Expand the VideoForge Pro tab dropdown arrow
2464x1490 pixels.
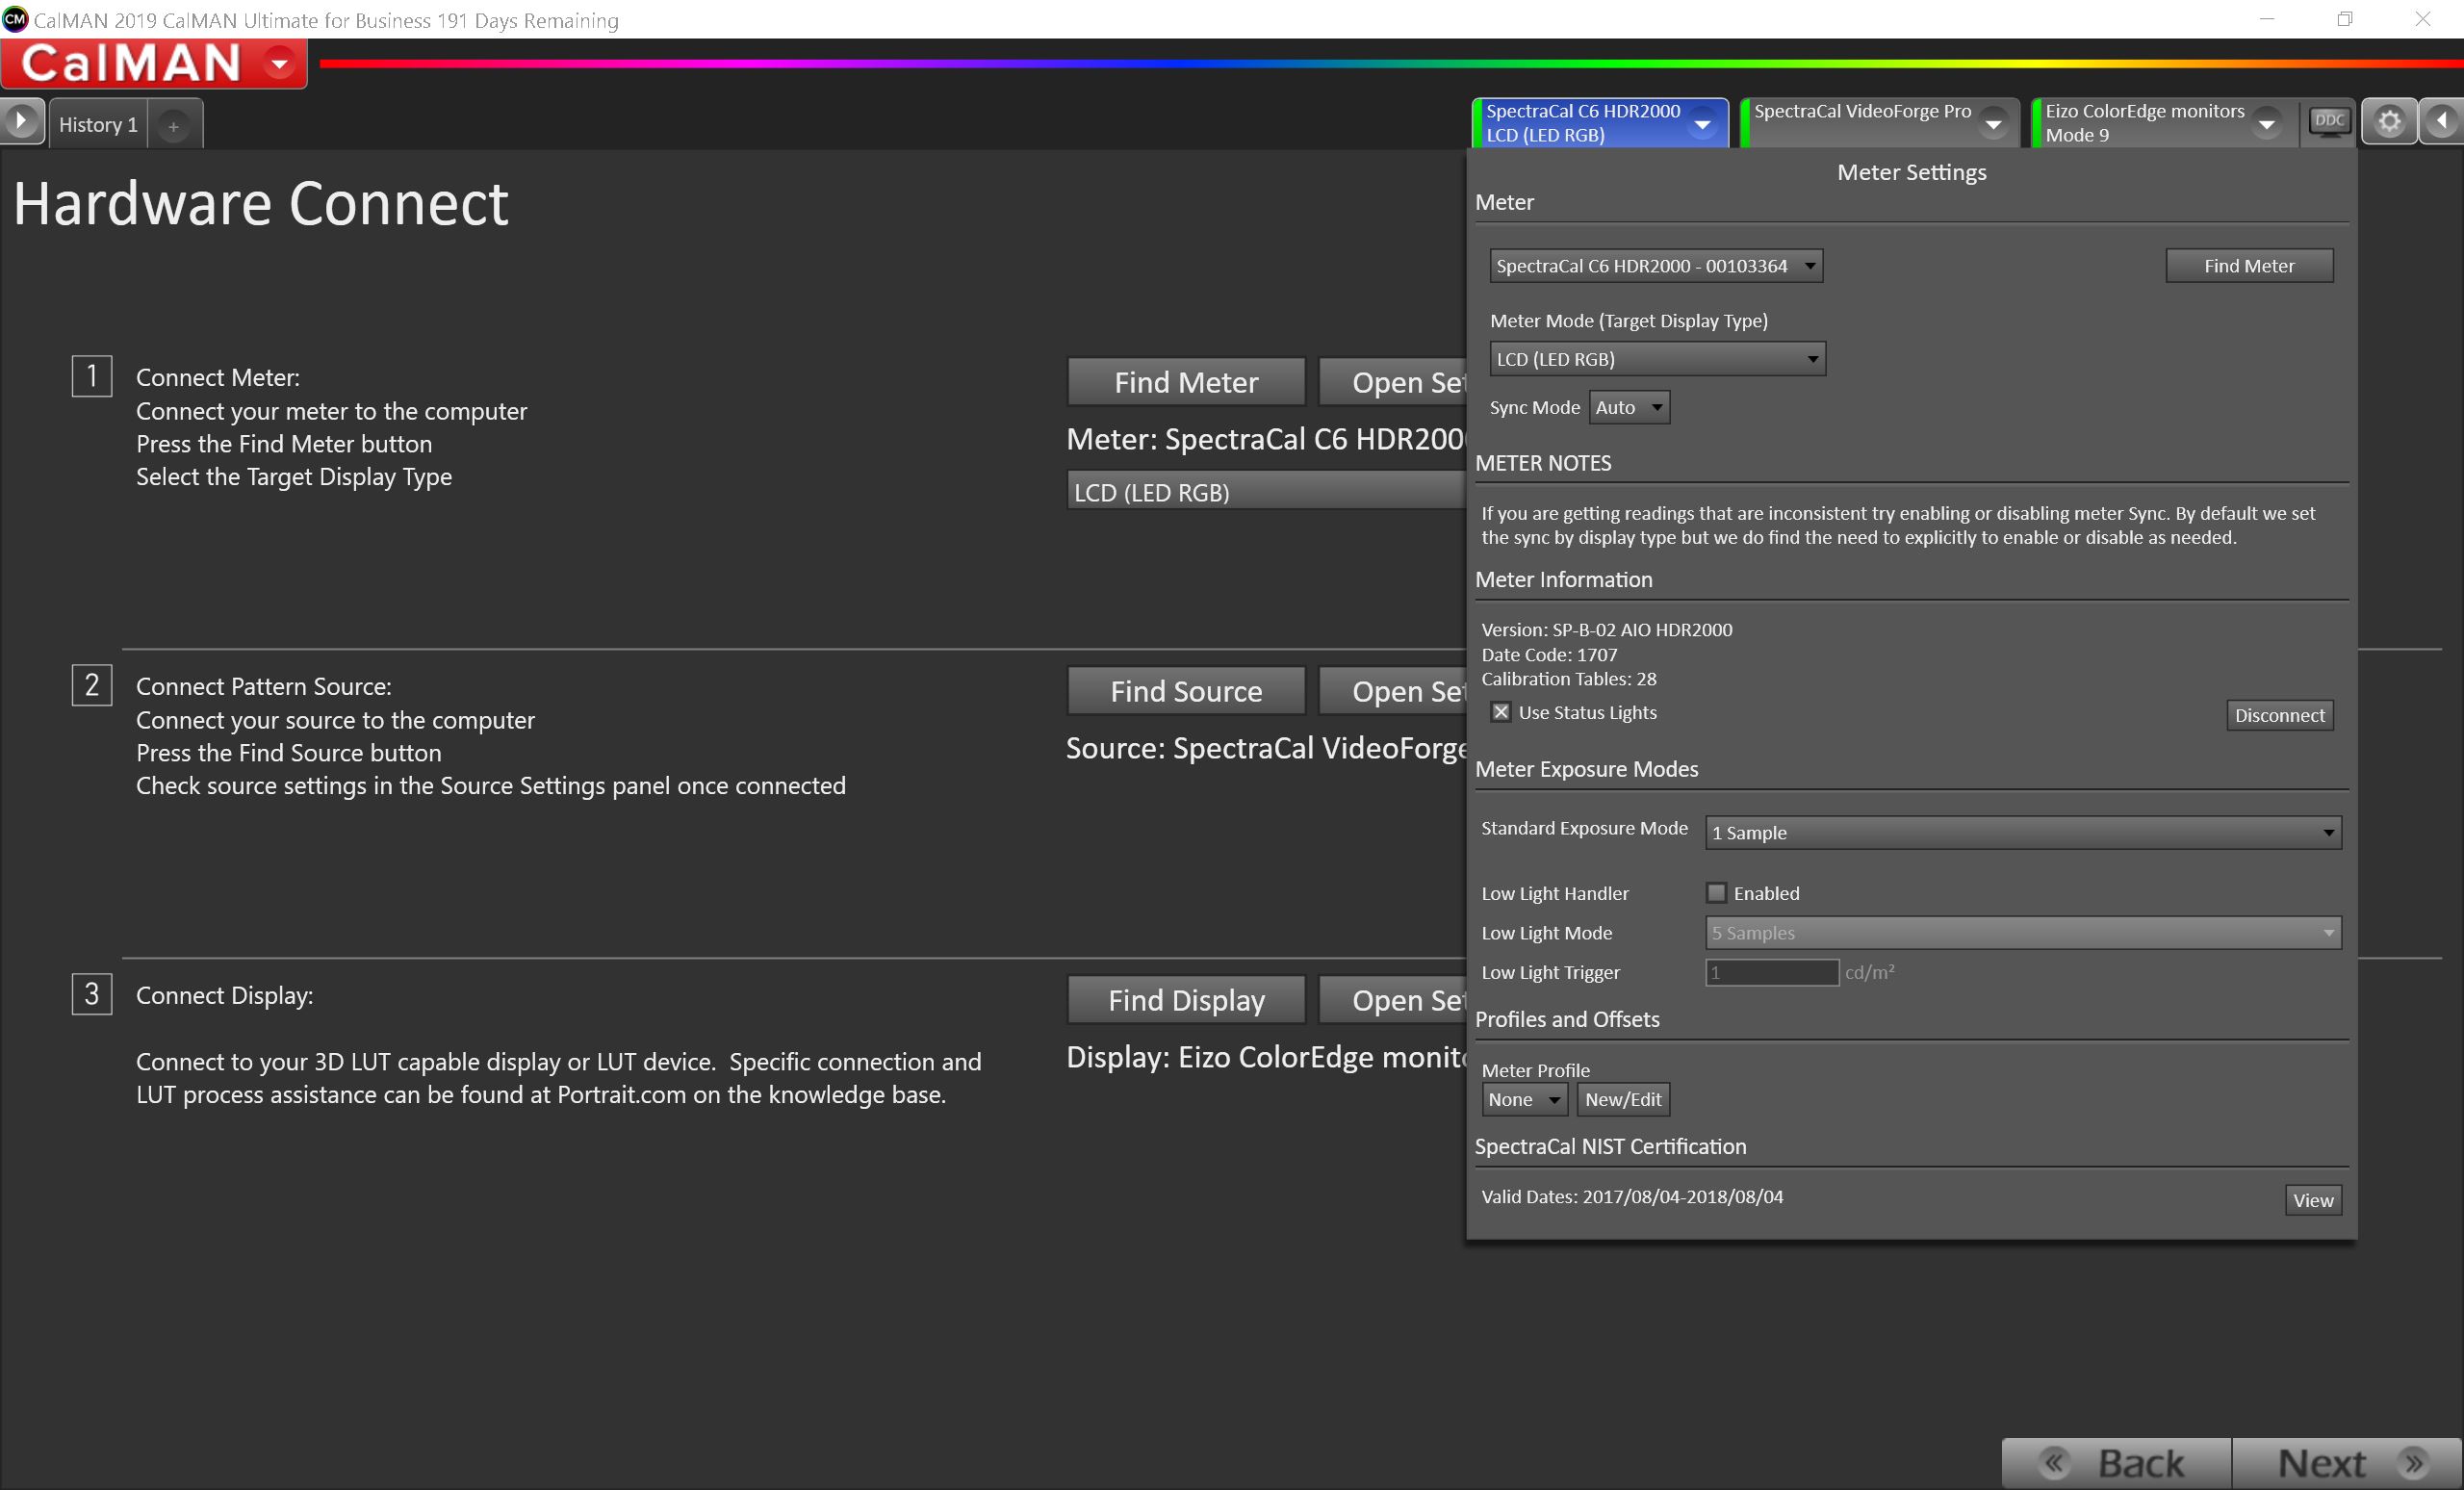[x=1993, y=125]
